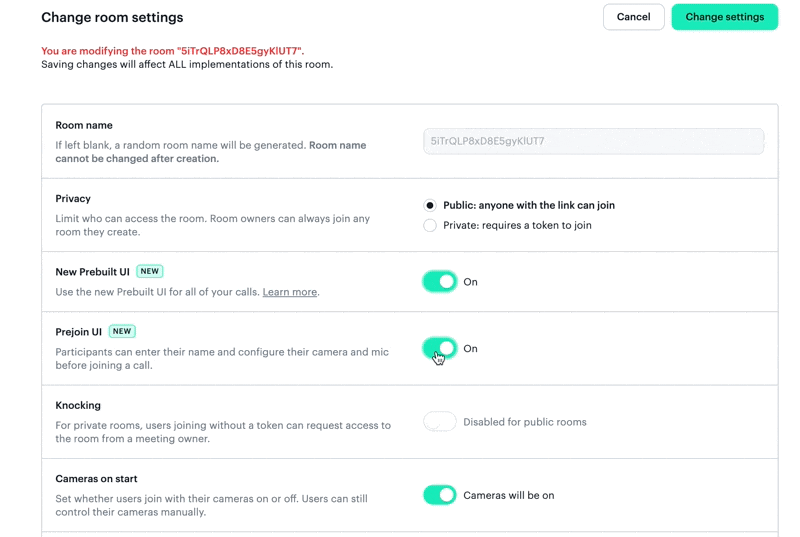
Task: Click the Change room settings heading
Action: (112, 17)
